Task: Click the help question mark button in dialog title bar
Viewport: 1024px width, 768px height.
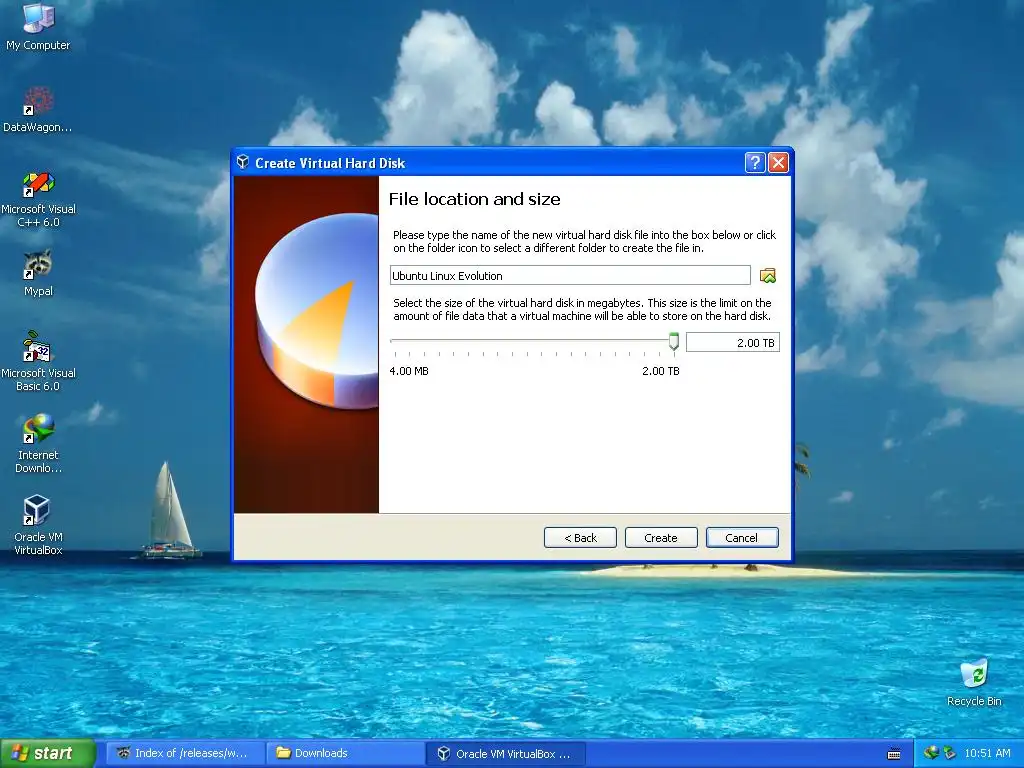Action: [755, 163]
